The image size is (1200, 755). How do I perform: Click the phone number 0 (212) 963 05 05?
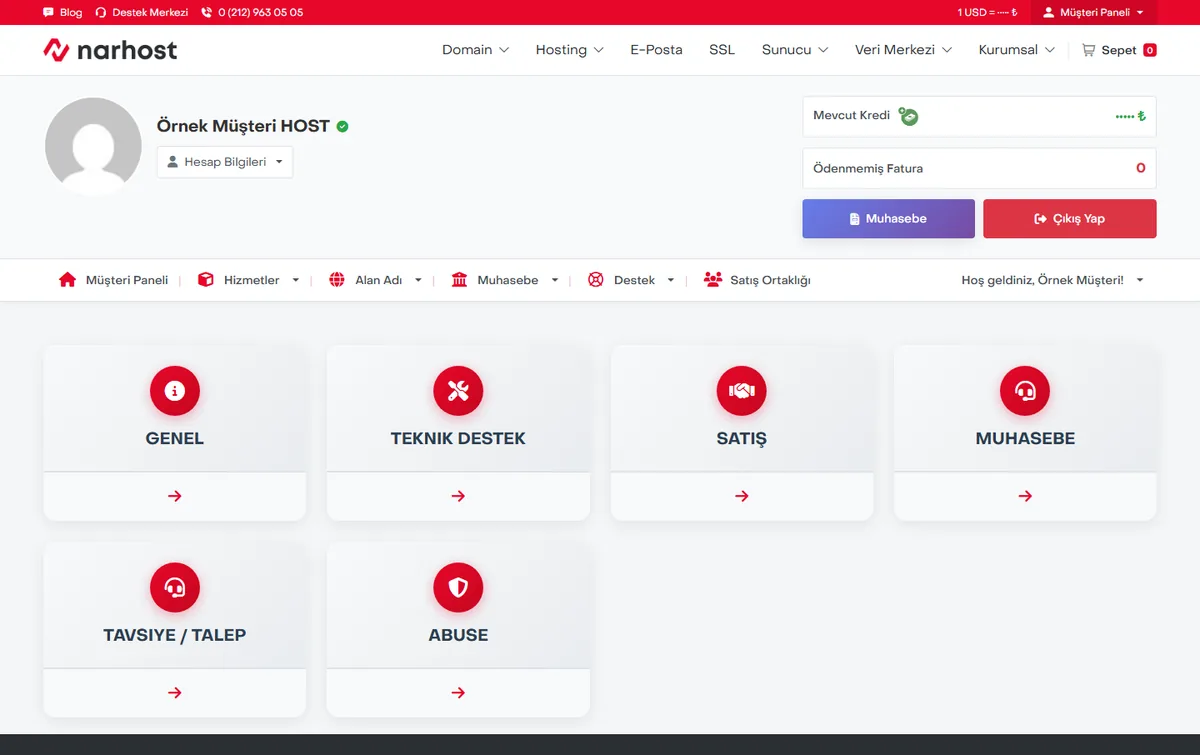click(252, 13)
